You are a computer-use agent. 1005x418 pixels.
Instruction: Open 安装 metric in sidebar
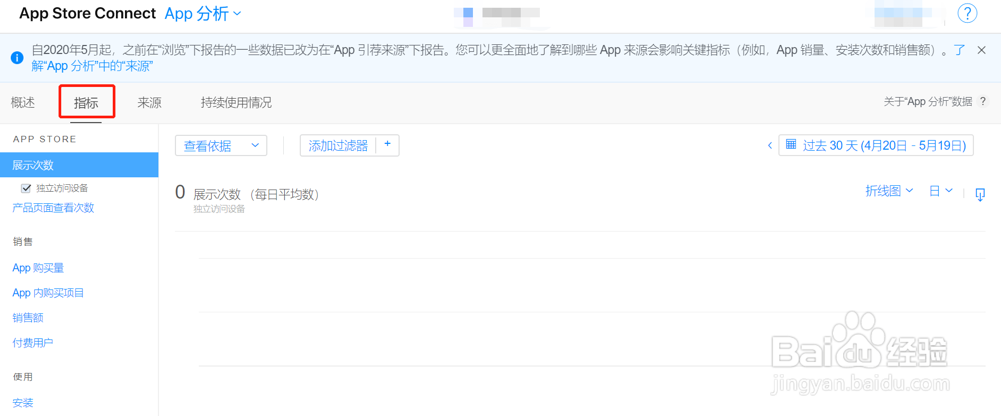[x=23, y=403]
